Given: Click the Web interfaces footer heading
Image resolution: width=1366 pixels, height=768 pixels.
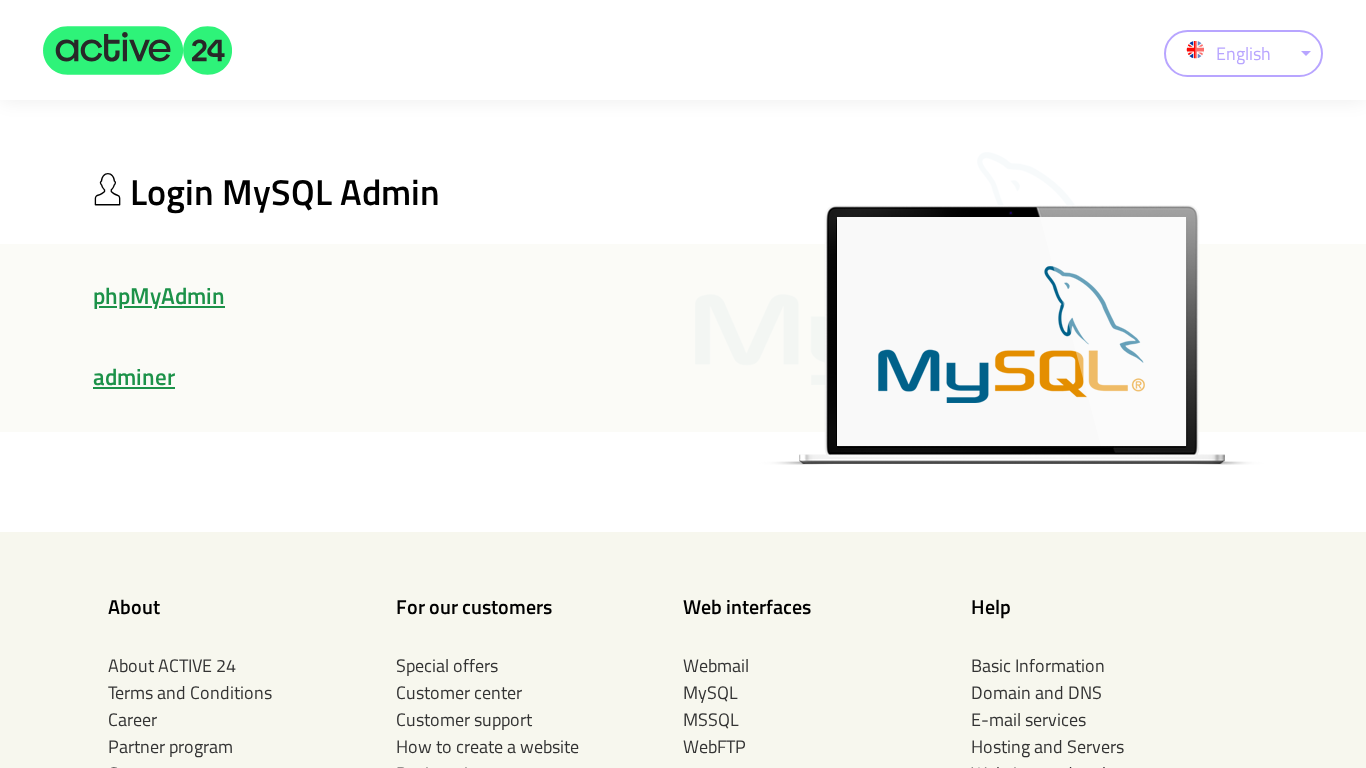Looking at the screenshot, I should click(x=747, y=607).
